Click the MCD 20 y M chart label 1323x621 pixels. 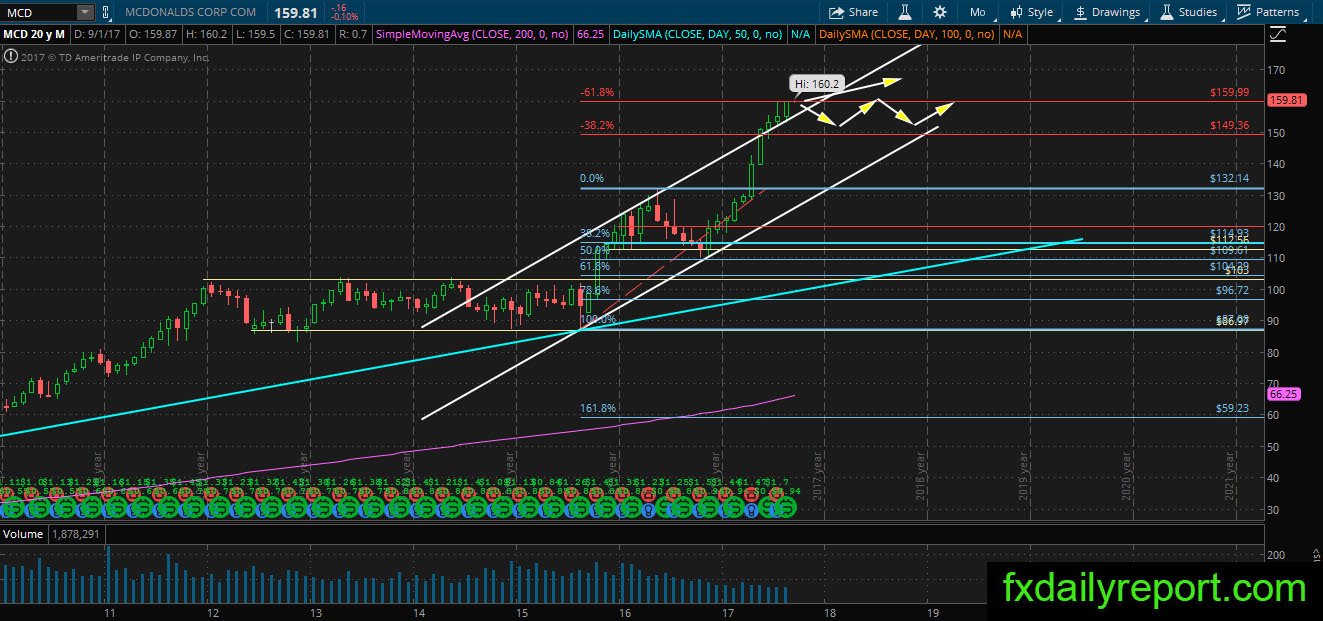32,34
